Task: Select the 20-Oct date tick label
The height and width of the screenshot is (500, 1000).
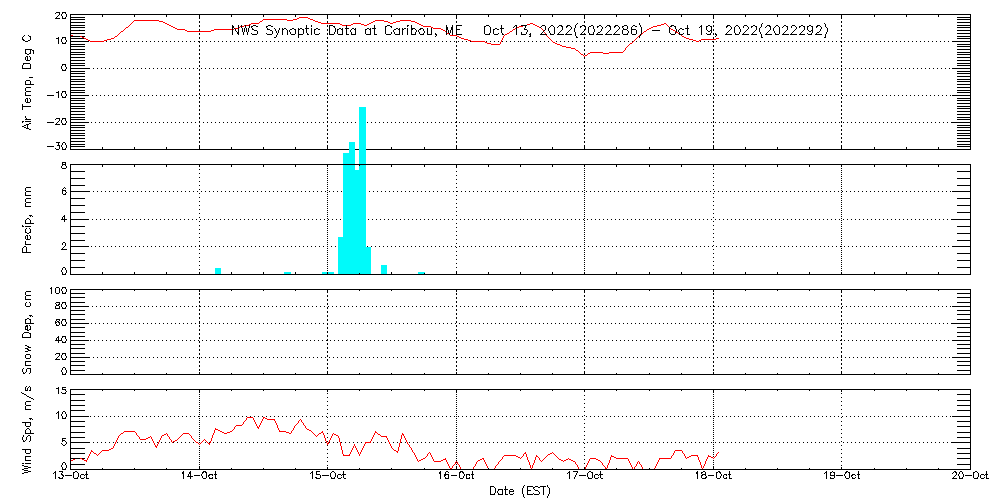Action: [x=968, y=477]
